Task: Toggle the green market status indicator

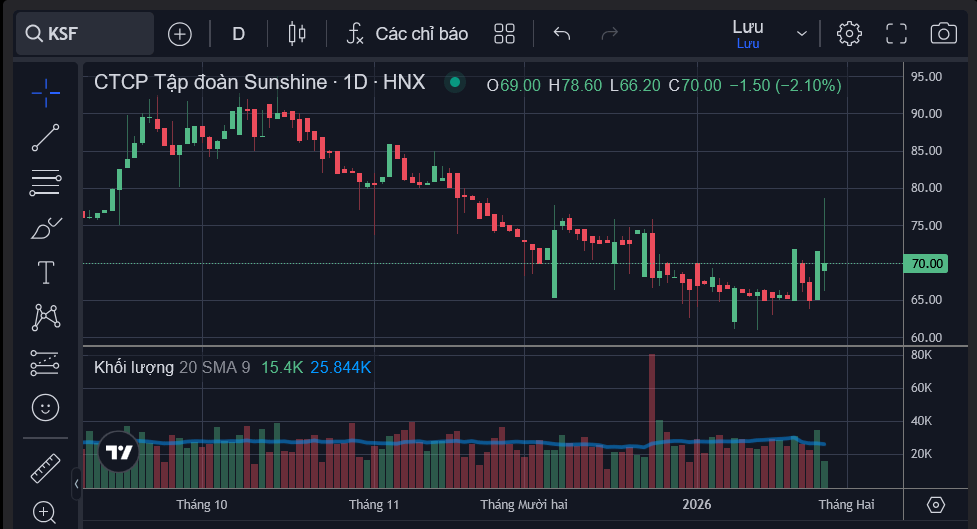Action: [455, 82]
